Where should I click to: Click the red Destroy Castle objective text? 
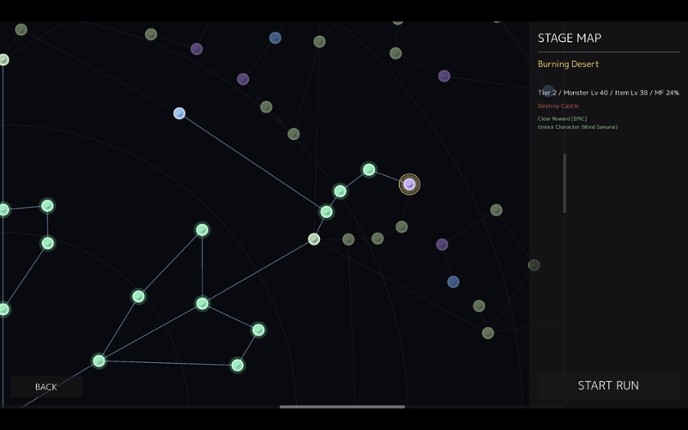click(558, 106)
